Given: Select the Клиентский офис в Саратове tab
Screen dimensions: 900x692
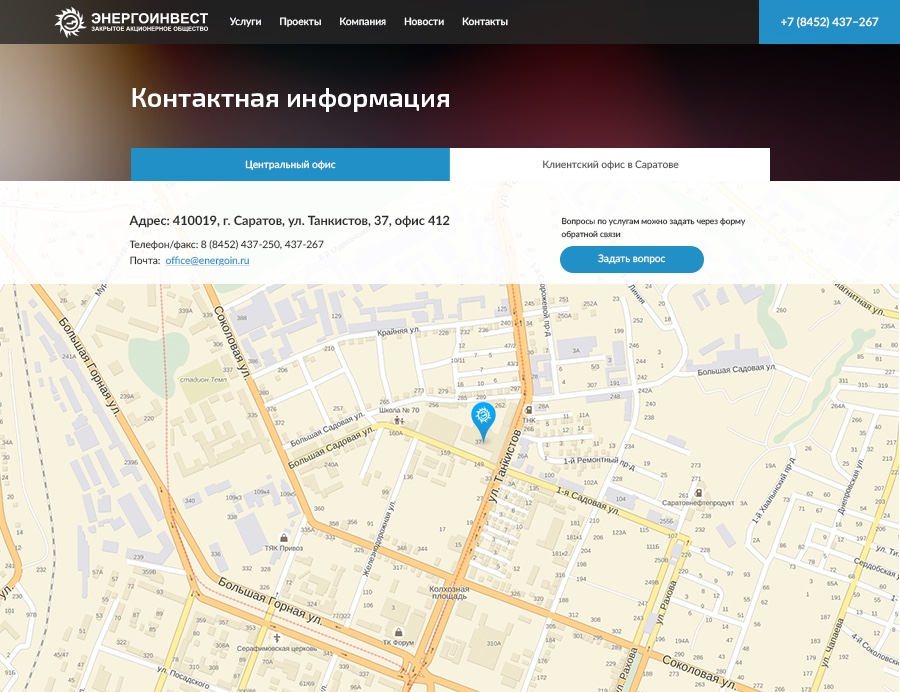Looking at the screenshot, I should tap(610, 165).
